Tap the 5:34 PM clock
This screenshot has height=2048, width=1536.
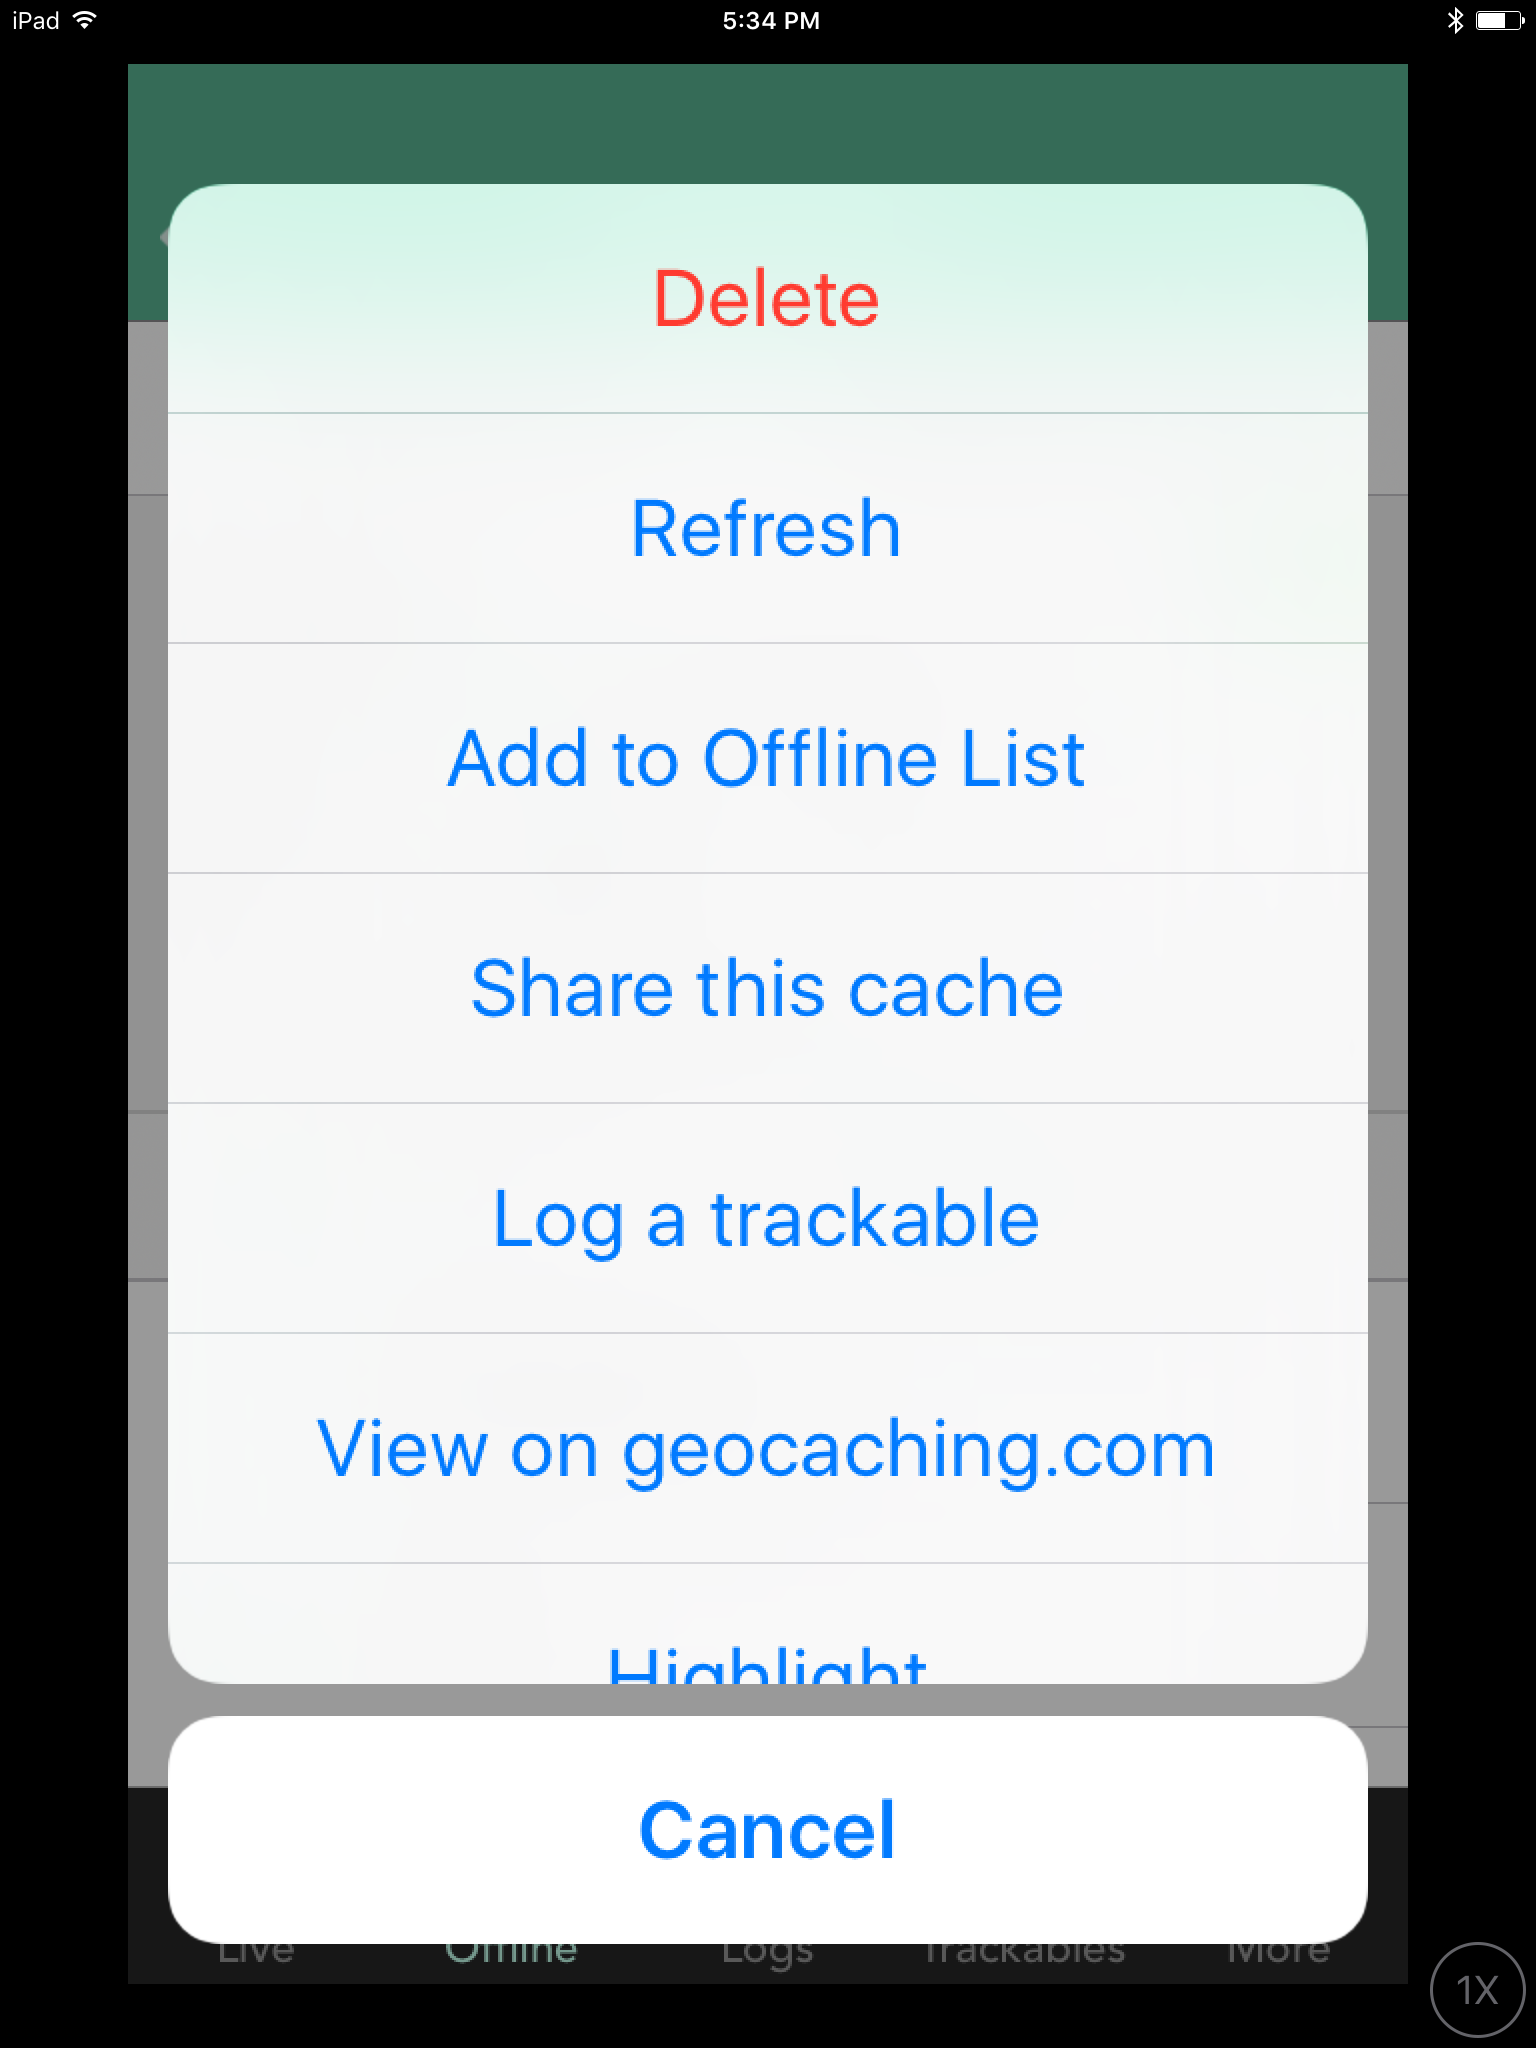point(771,21)
